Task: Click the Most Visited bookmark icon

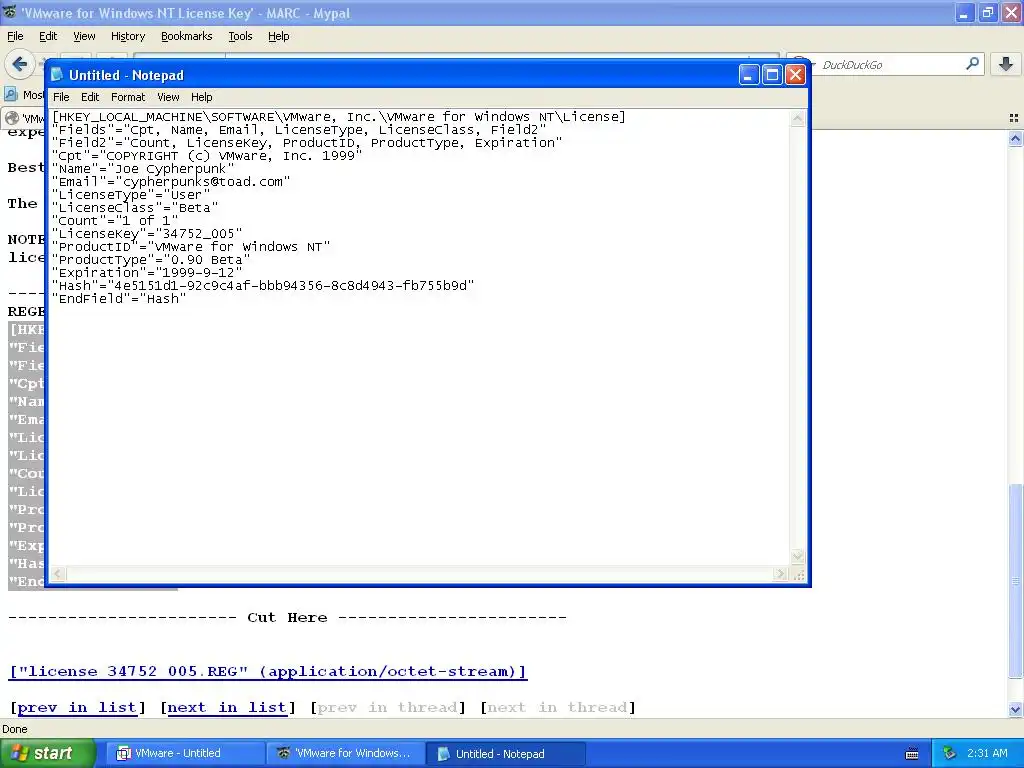Action: [x=10, y=95]
